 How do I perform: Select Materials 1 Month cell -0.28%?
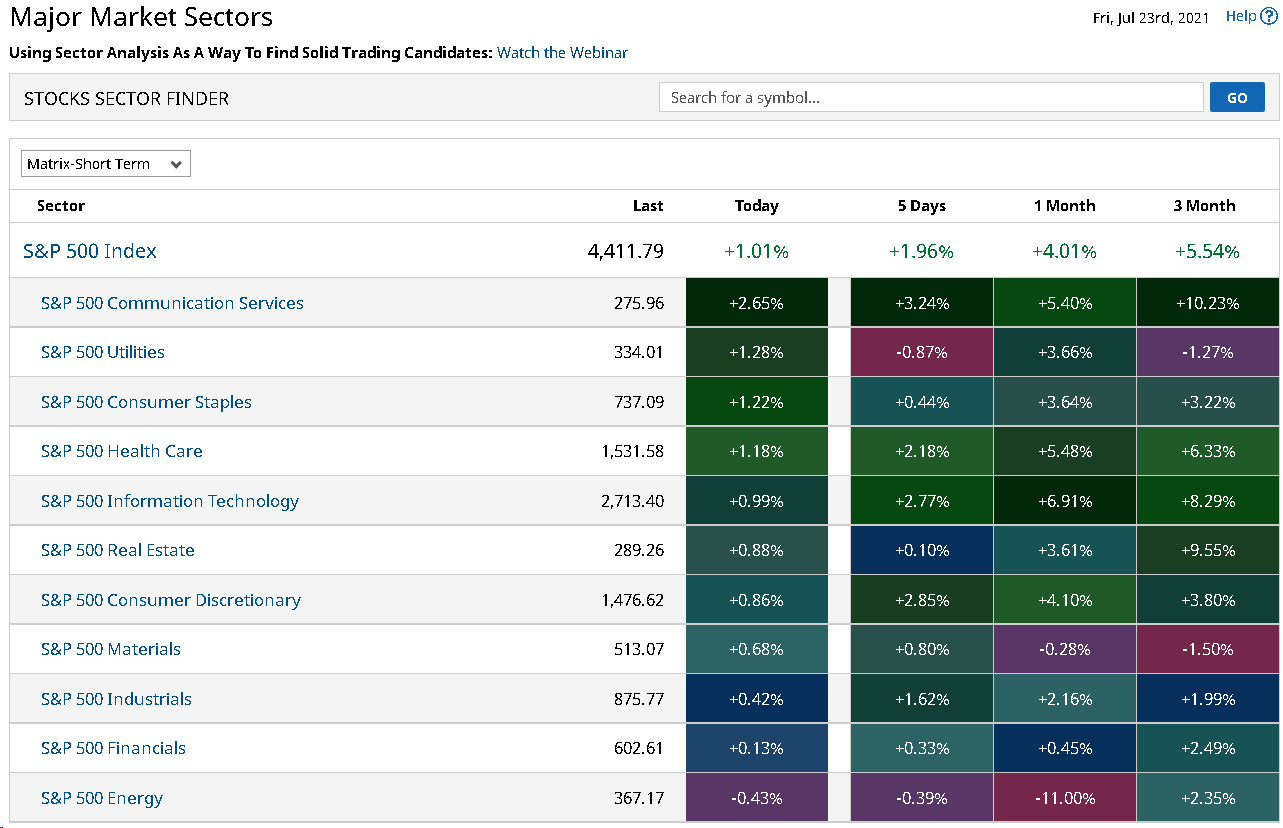(x=1065, y=649)
